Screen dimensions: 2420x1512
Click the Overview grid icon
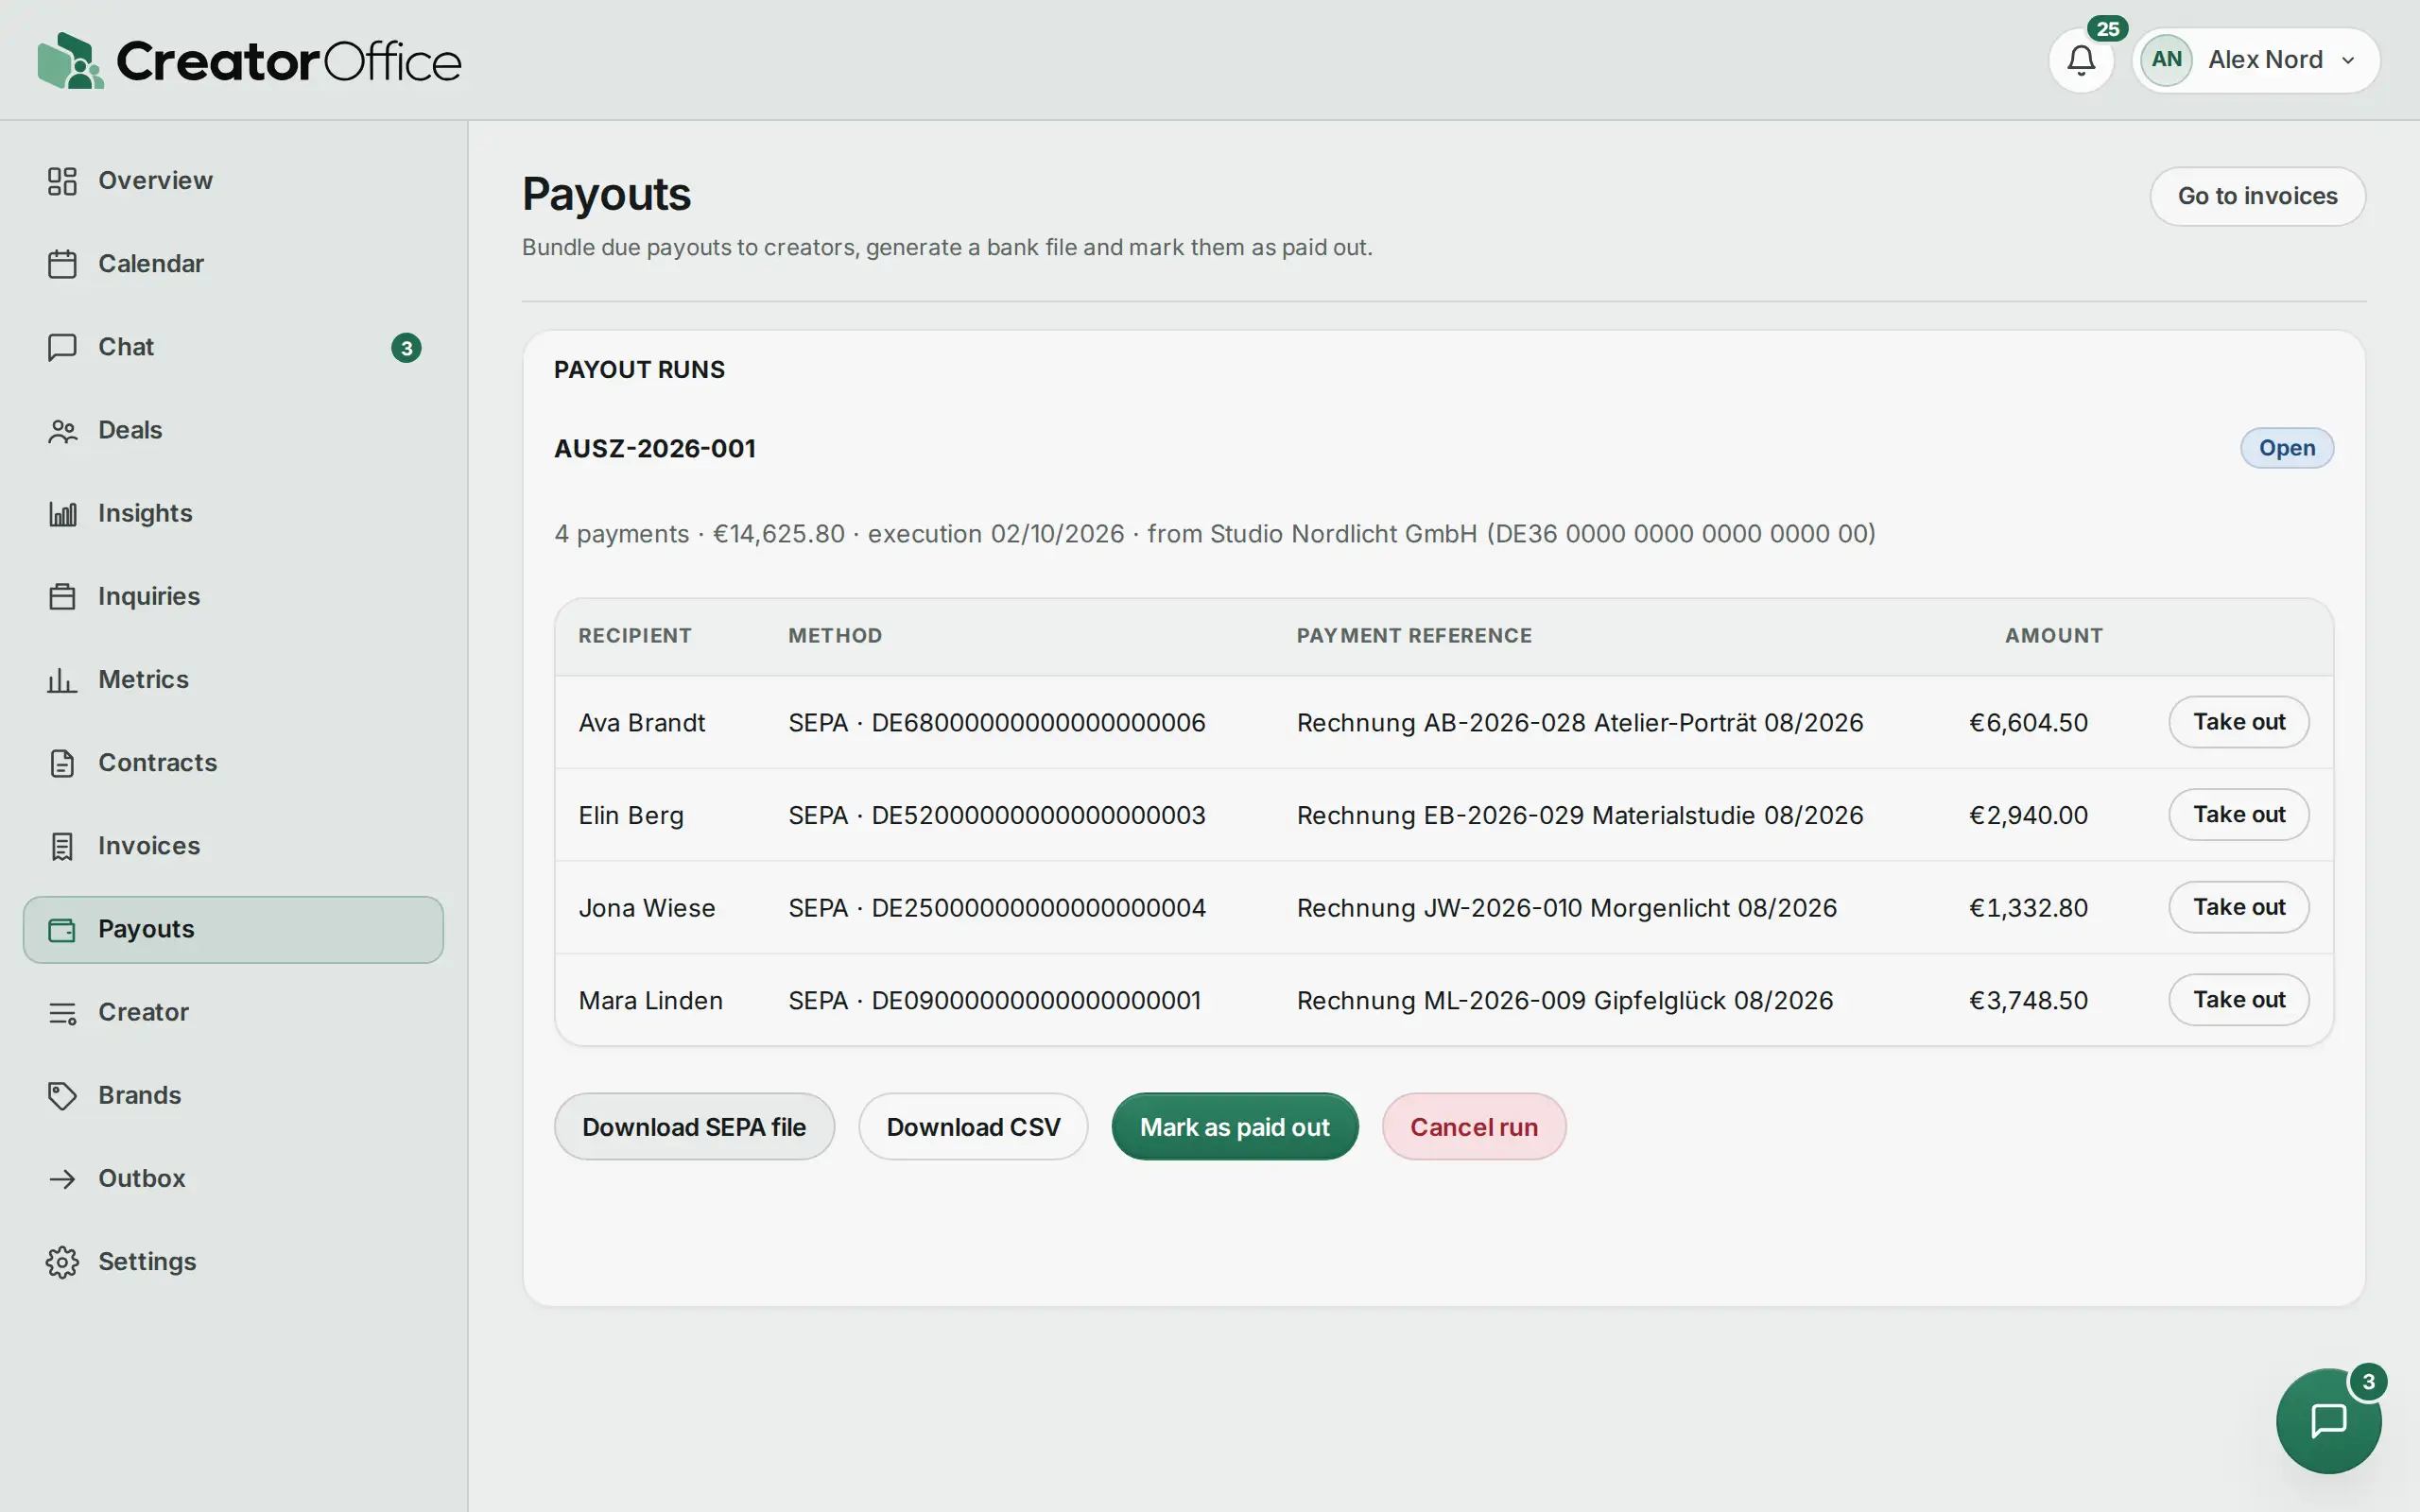[62, 181]
